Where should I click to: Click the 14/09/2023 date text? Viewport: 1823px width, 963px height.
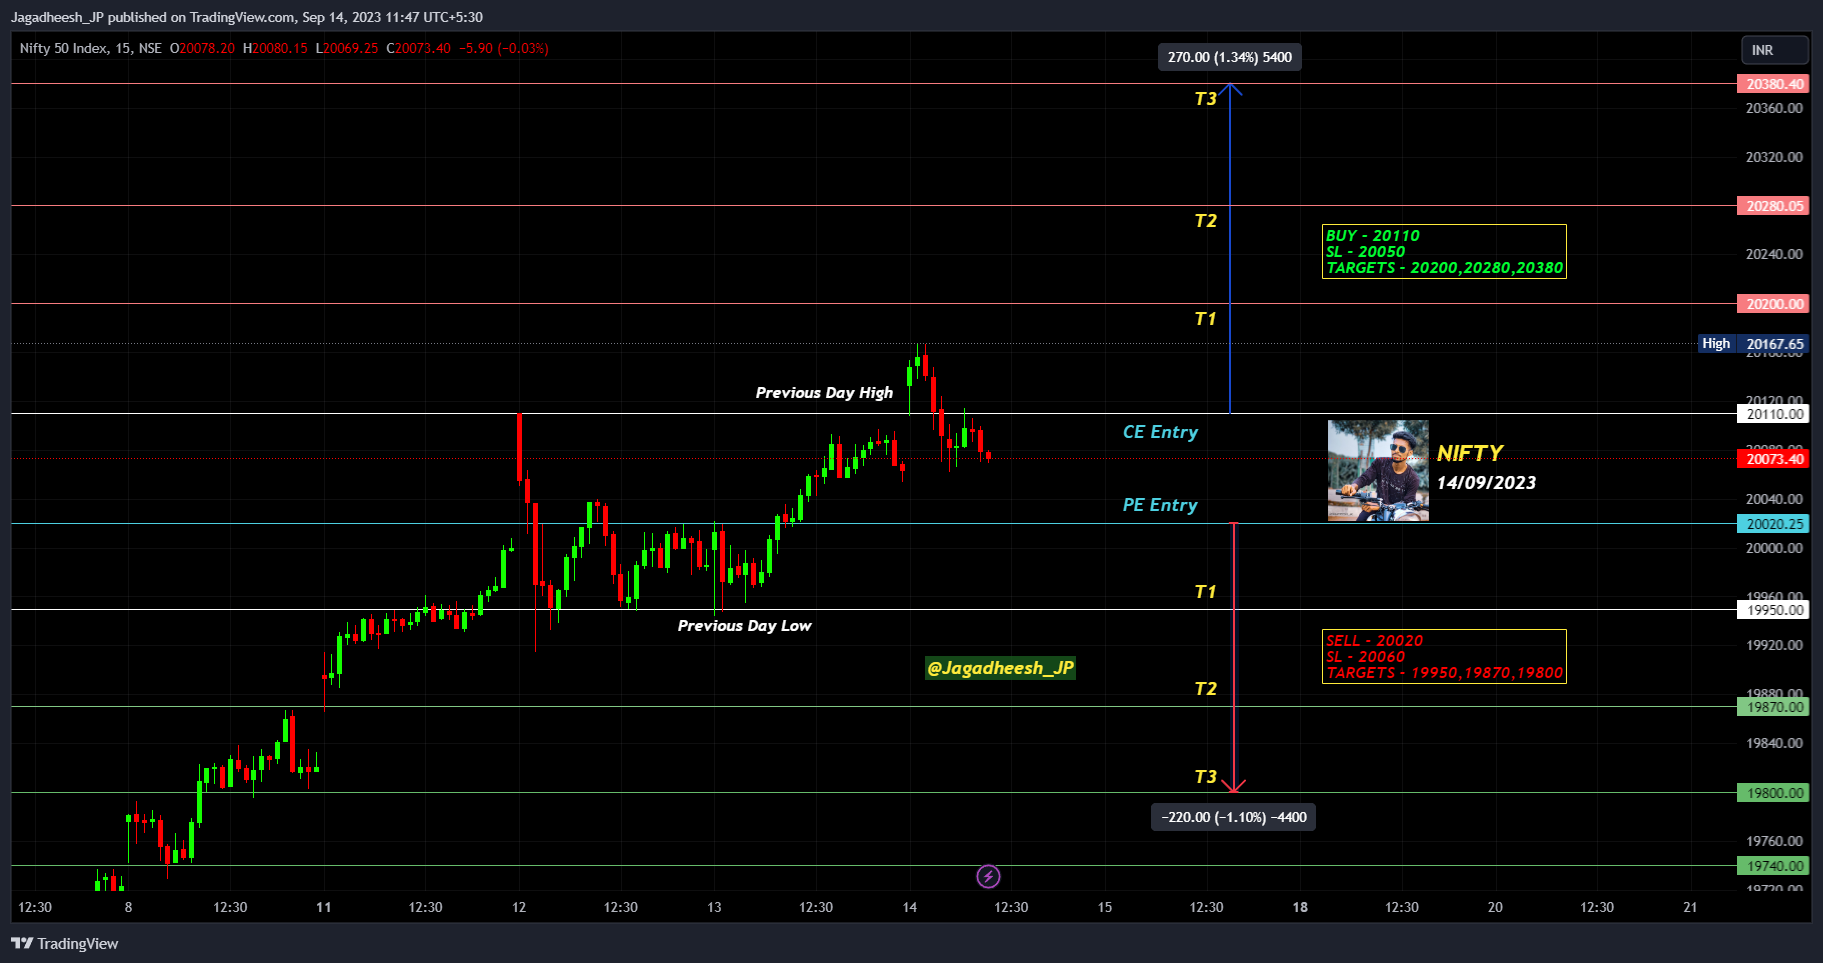pos(1486,483)
